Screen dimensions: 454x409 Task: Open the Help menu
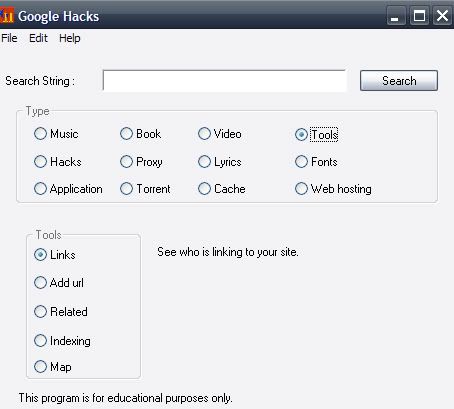click(70, 38)
